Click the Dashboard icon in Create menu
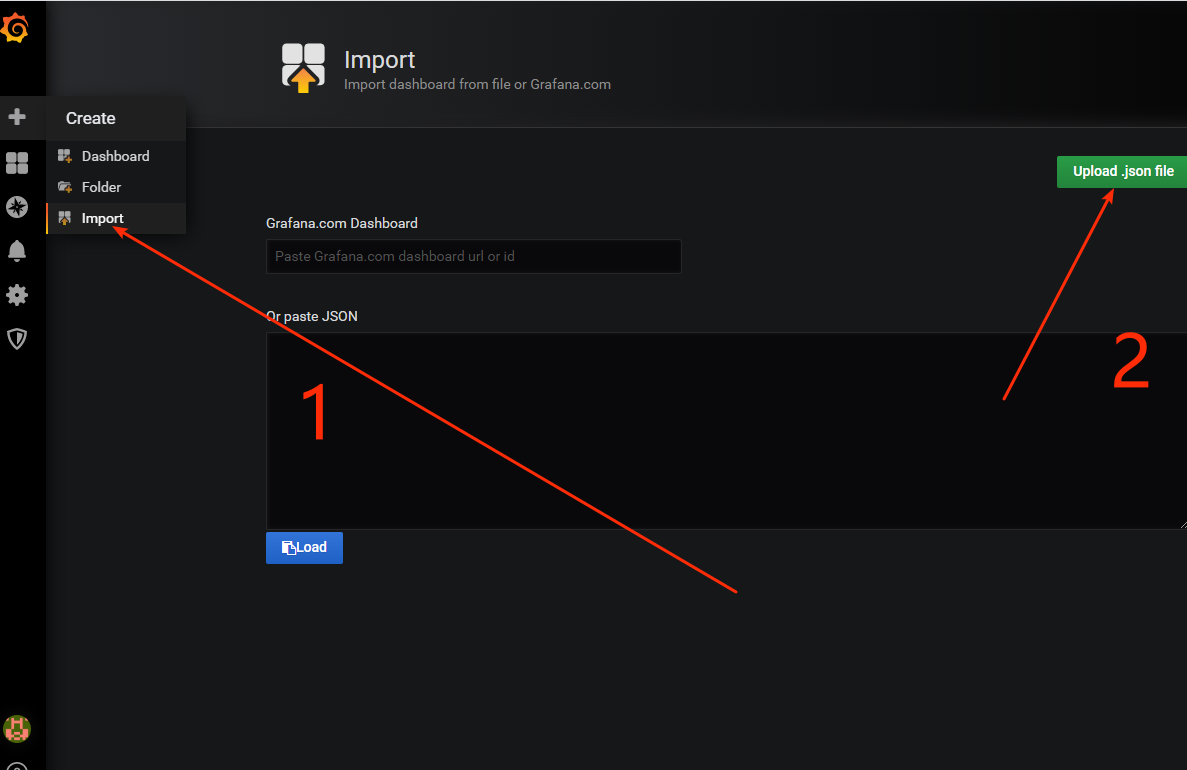This screenshot has width=1187, height=770. pos(65,156)
